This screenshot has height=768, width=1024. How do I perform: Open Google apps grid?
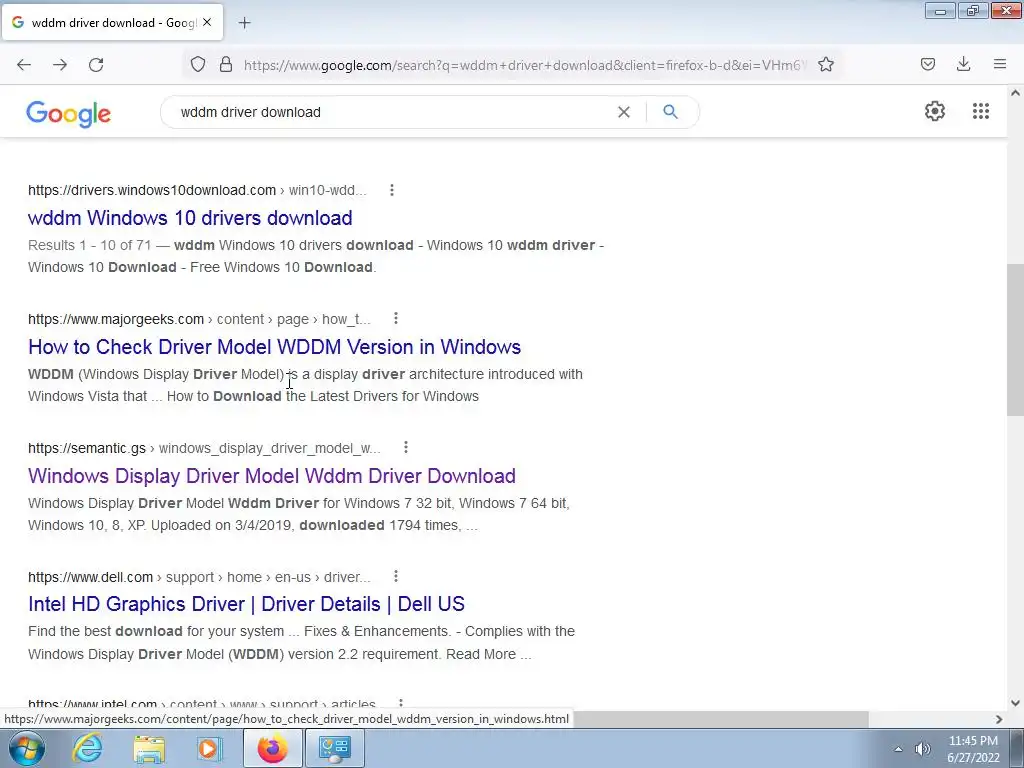point(981,111)
